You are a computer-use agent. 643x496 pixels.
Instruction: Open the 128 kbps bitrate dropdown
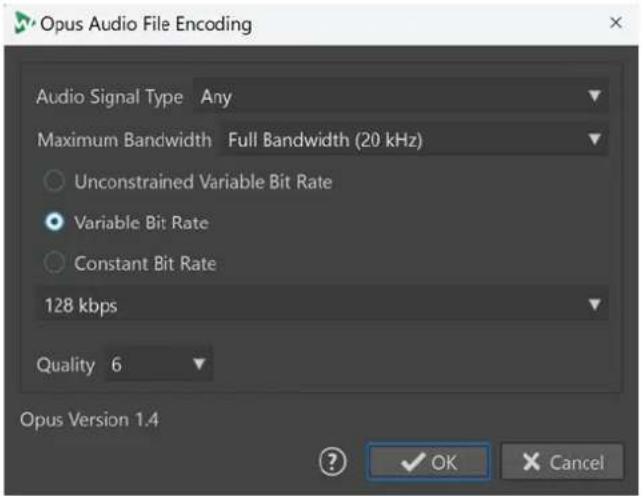322,305
